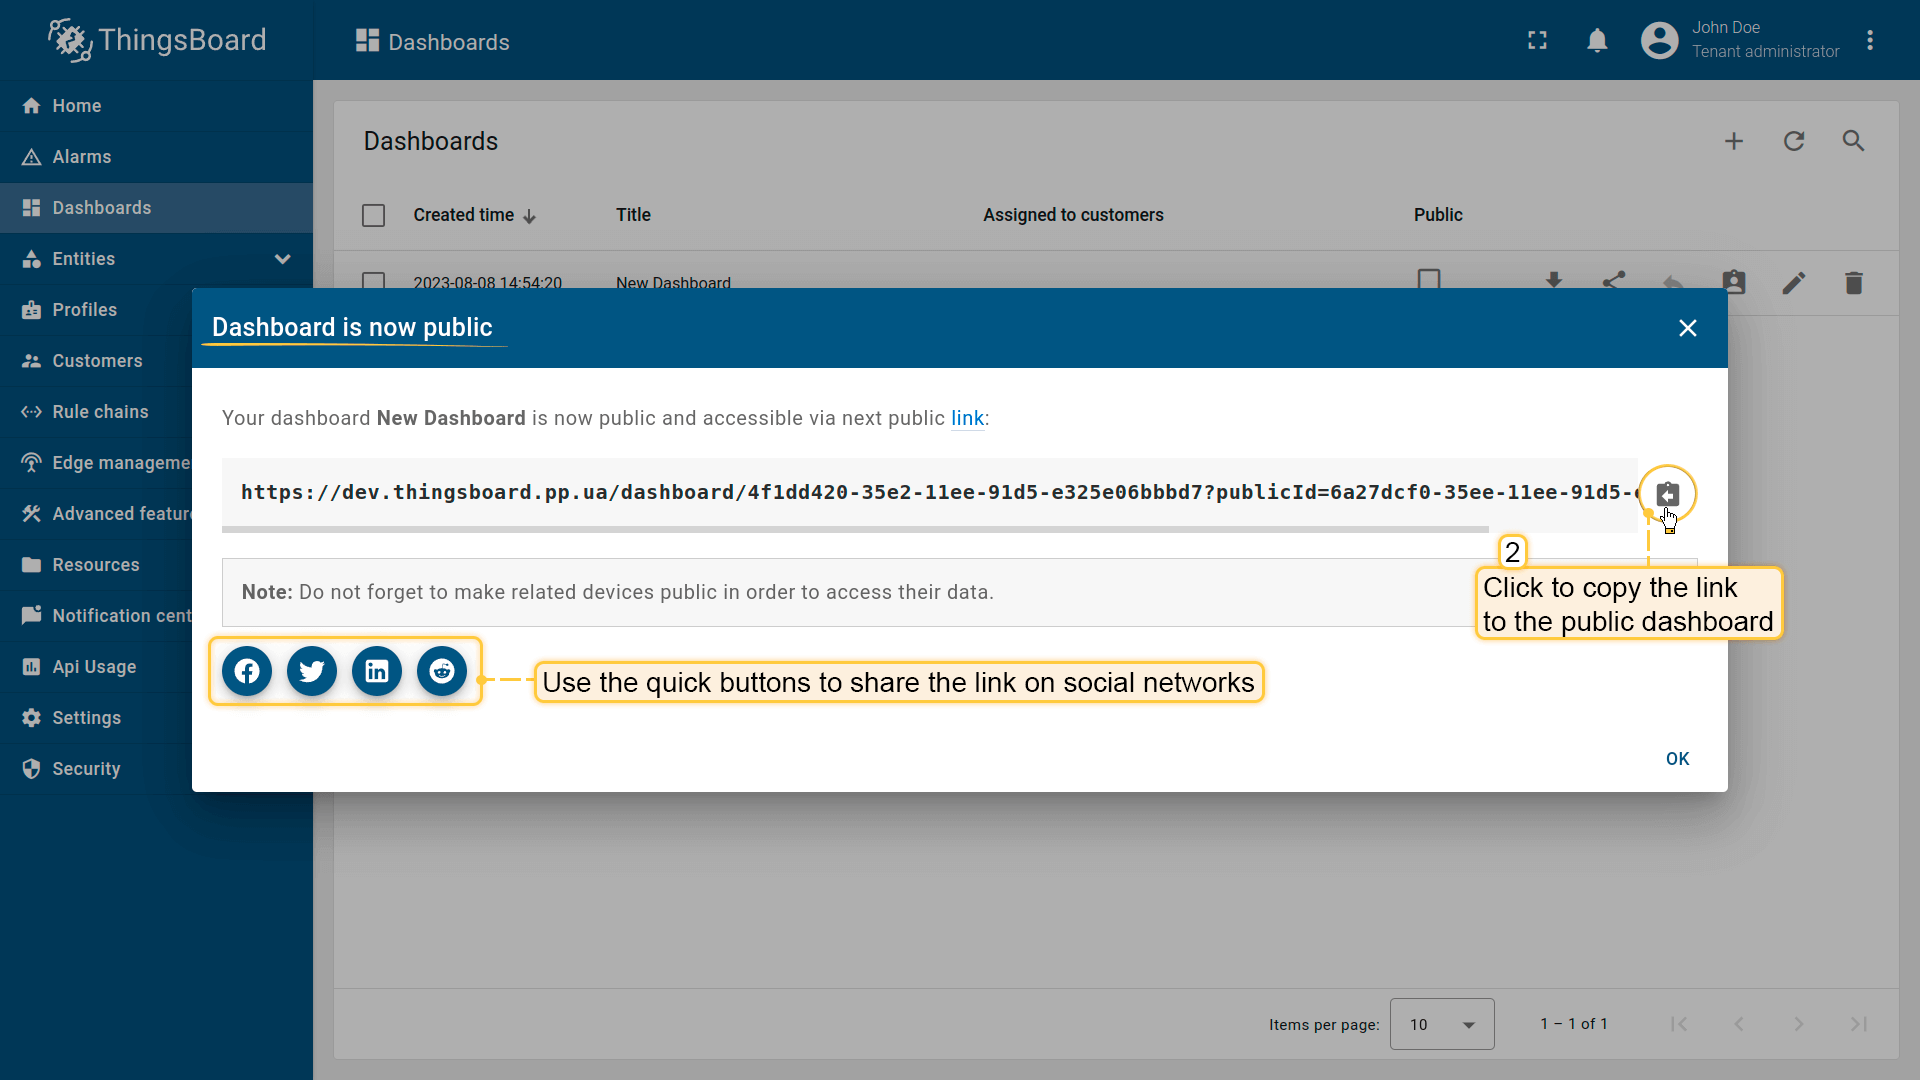The height and width of the screenshot is (1080, 1920).
Task: Share the link on Reddit
Action: (442, 671)
